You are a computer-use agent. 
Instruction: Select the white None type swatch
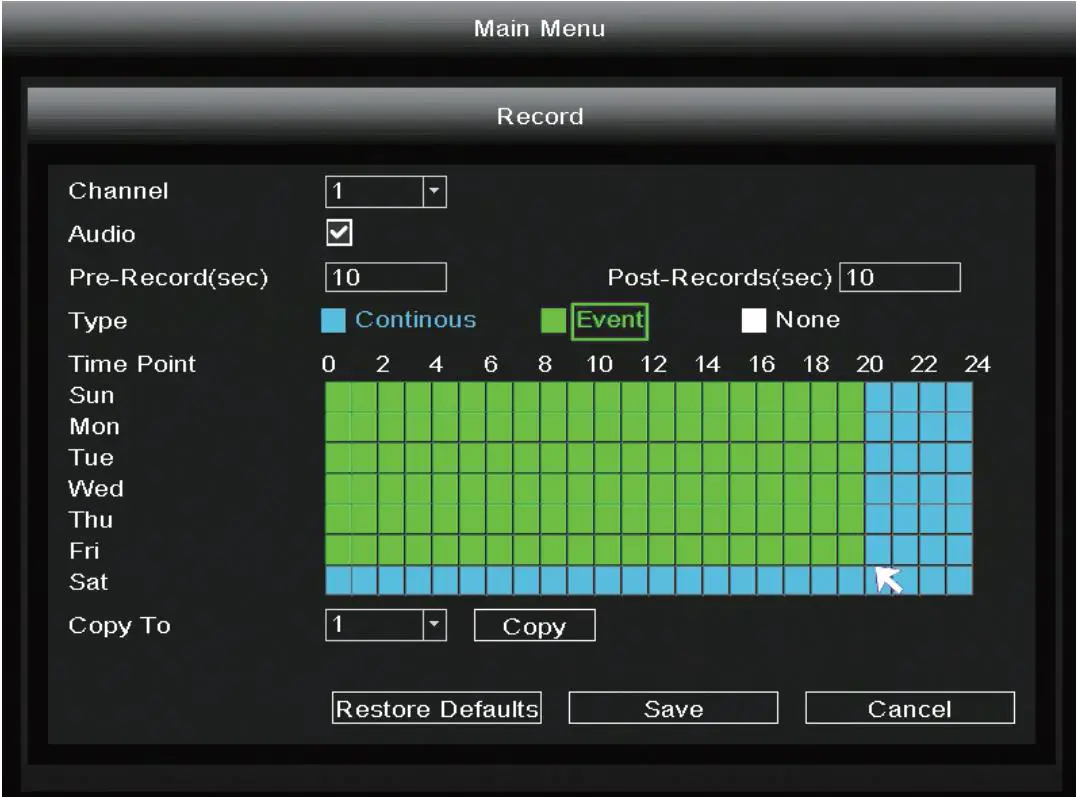[754, 321]
